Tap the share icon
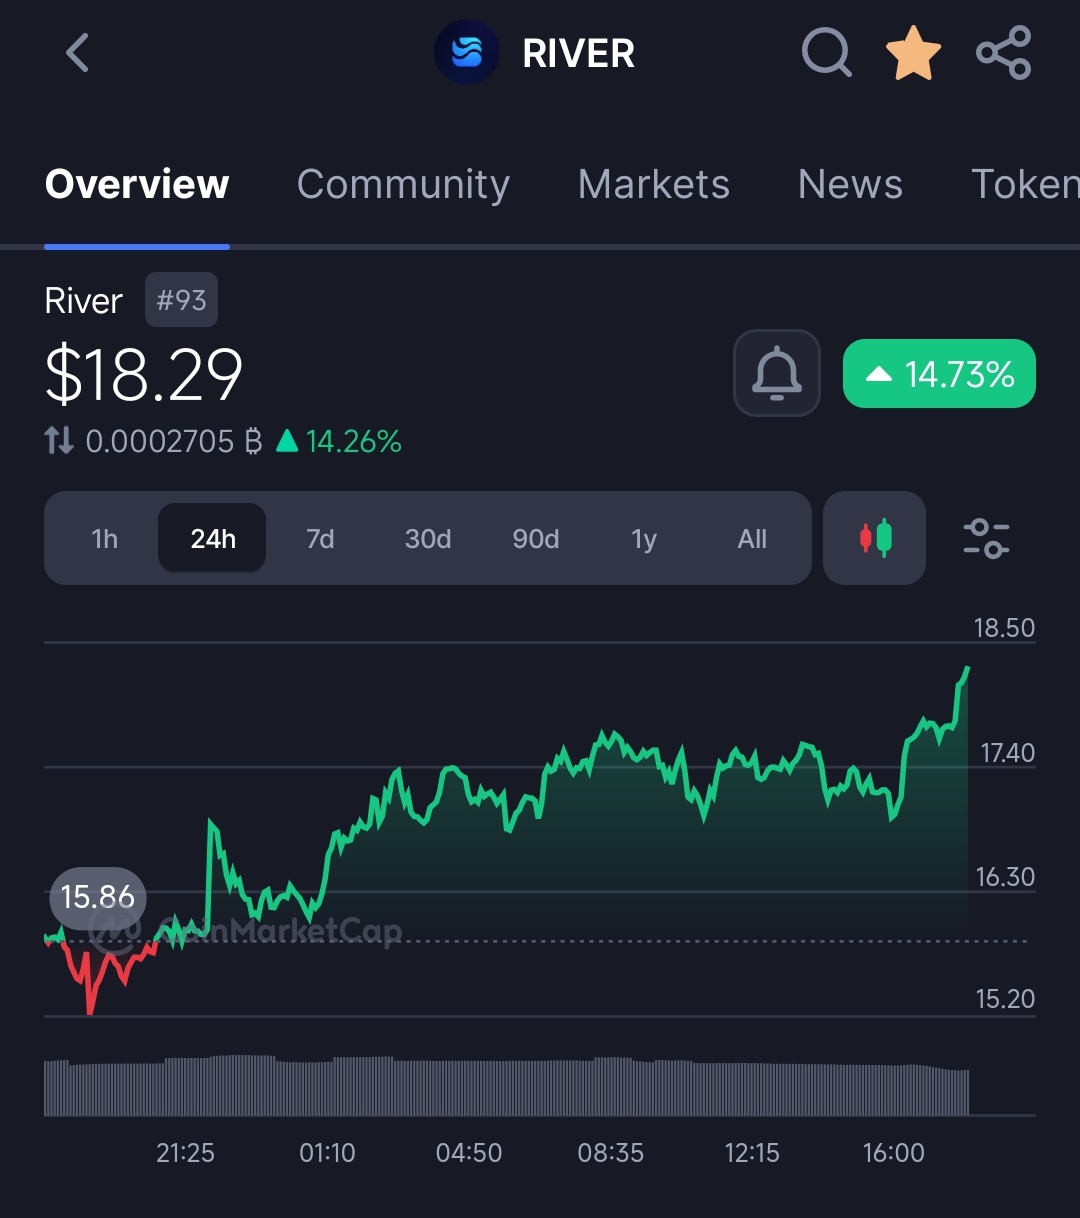 1003,53
